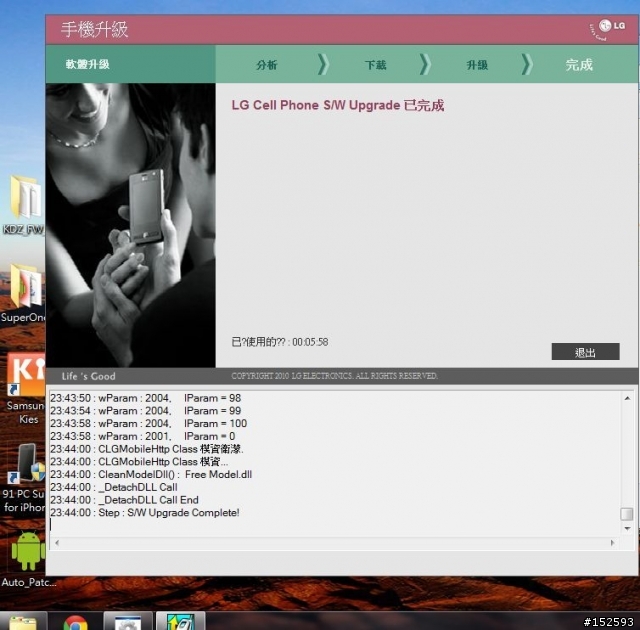Open the Auto_Patch Android icon
The width and height of the screenshot is (640, 630).
point(29,559)
